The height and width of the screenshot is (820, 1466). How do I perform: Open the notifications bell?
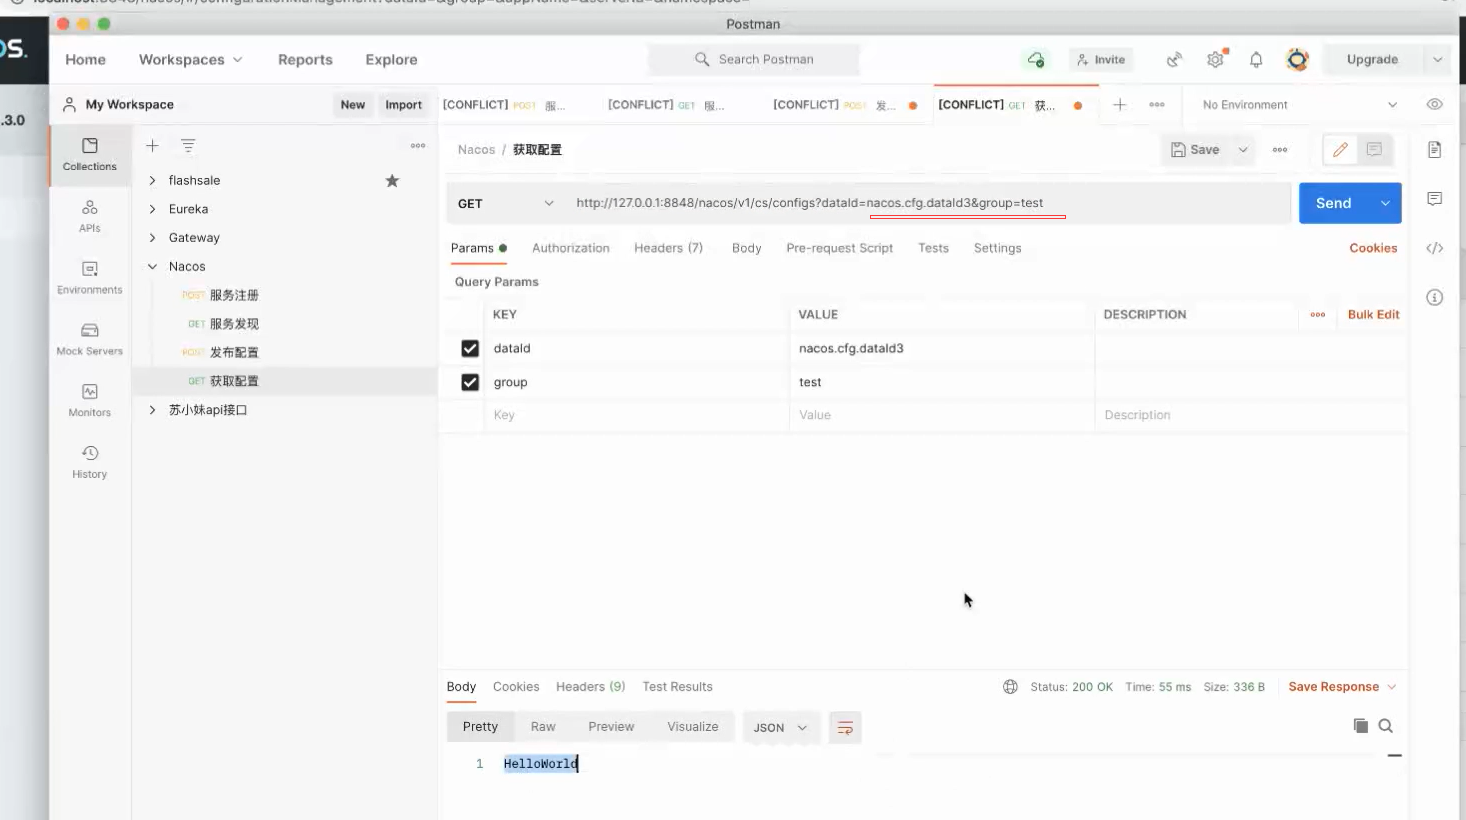pos(1256,60)
